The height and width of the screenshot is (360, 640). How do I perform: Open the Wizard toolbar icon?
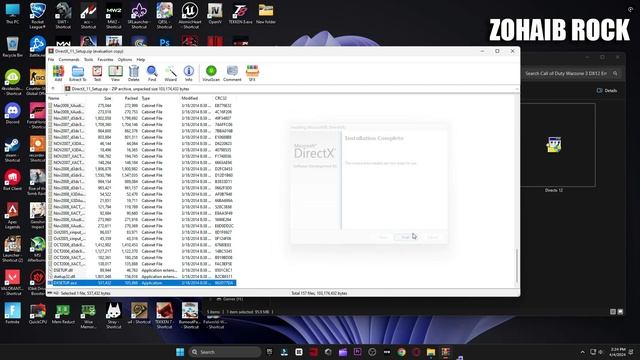pyautogui.click(x=171, y=73)
